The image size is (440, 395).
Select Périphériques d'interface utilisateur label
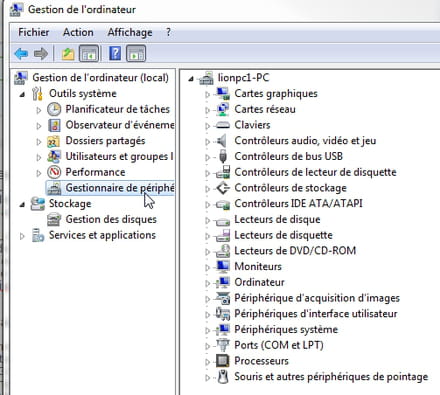click(x=316, y=314)
